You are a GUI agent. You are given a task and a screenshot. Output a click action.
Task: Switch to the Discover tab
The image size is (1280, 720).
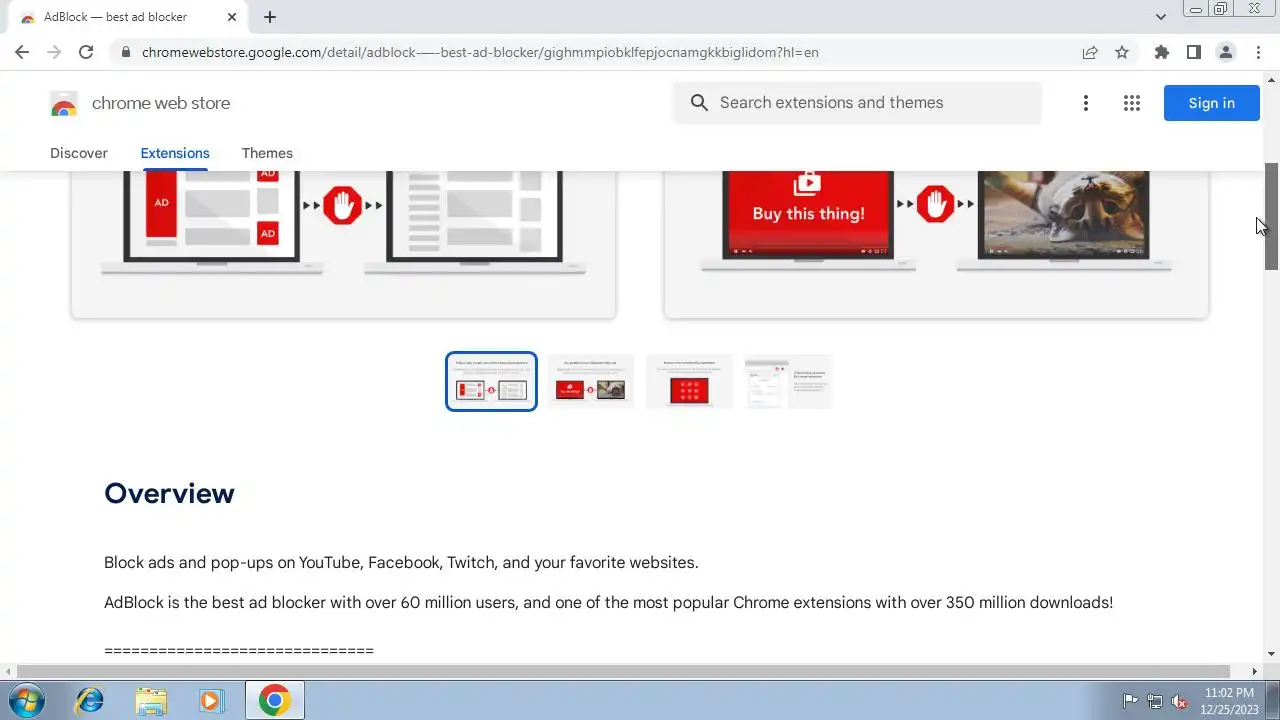tap(79, 153)
